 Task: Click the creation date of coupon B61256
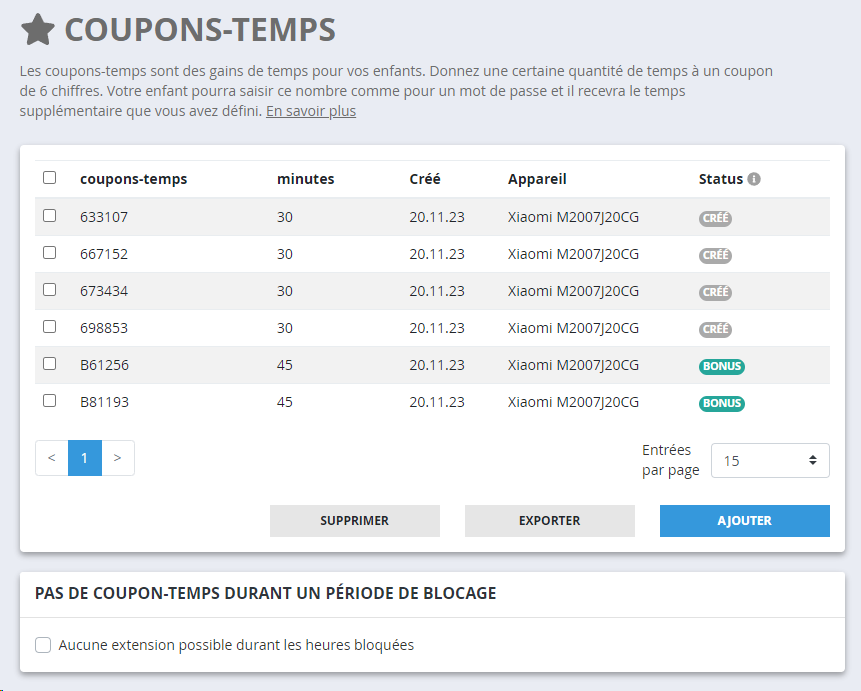[437, 365]
